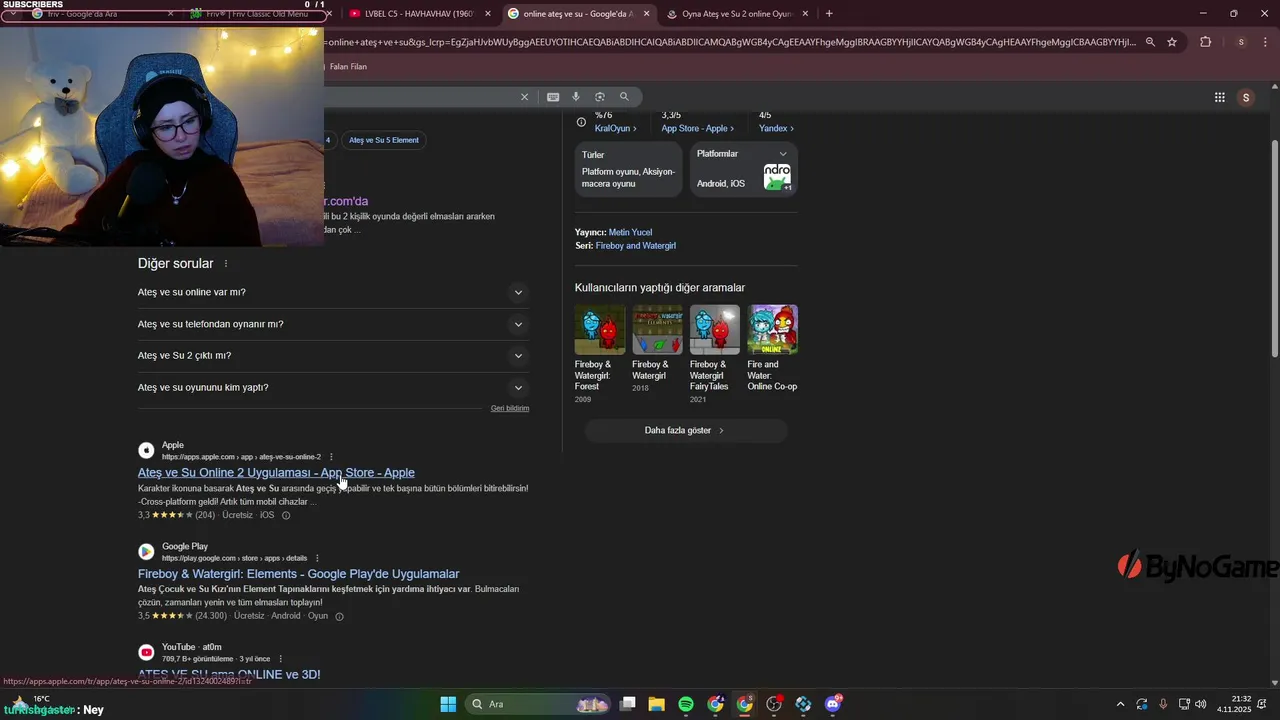Image resolution: width=1280 pixels, height=720 pixels.
Task: Open the Metin Yucel publisher link
Action: pos(630,233)
